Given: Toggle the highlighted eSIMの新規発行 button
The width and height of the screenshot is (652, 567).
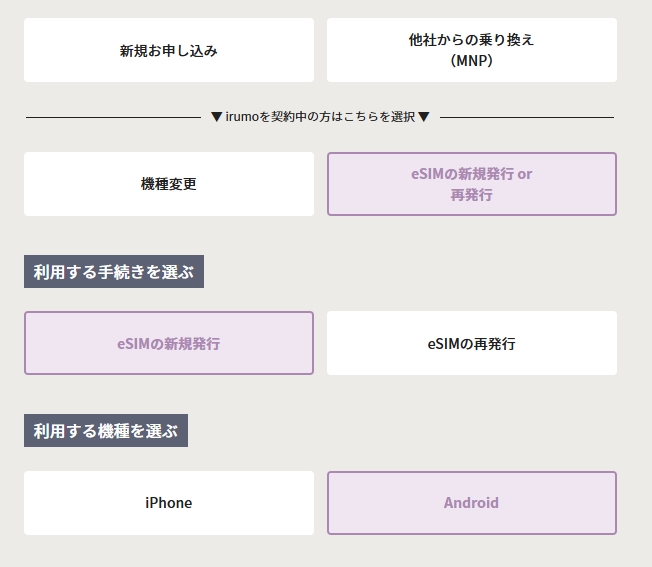Looking at the screenshot, I should pyautogui.click(x=169, y=343).
